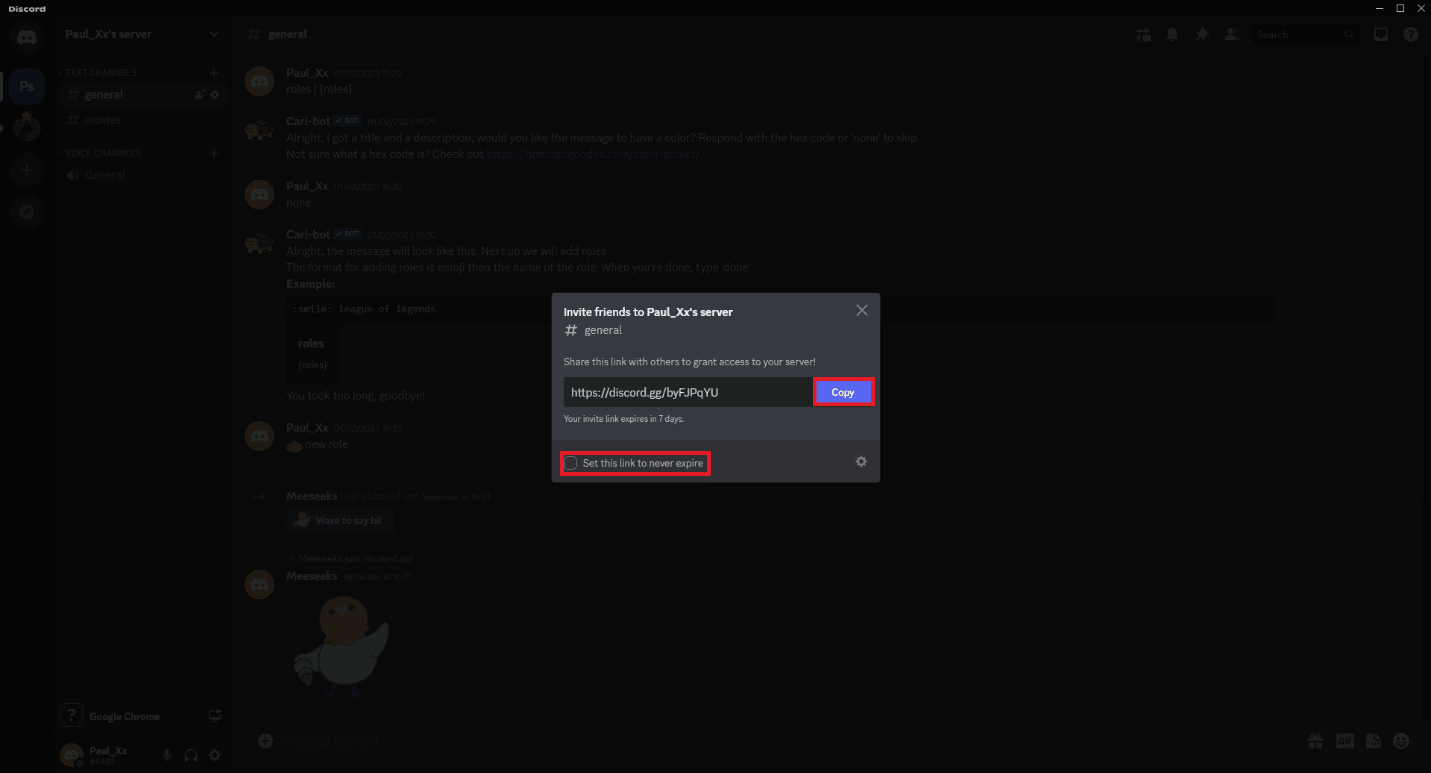
Task: Explore discoverable servers compass icon
Action: point(27,212)
